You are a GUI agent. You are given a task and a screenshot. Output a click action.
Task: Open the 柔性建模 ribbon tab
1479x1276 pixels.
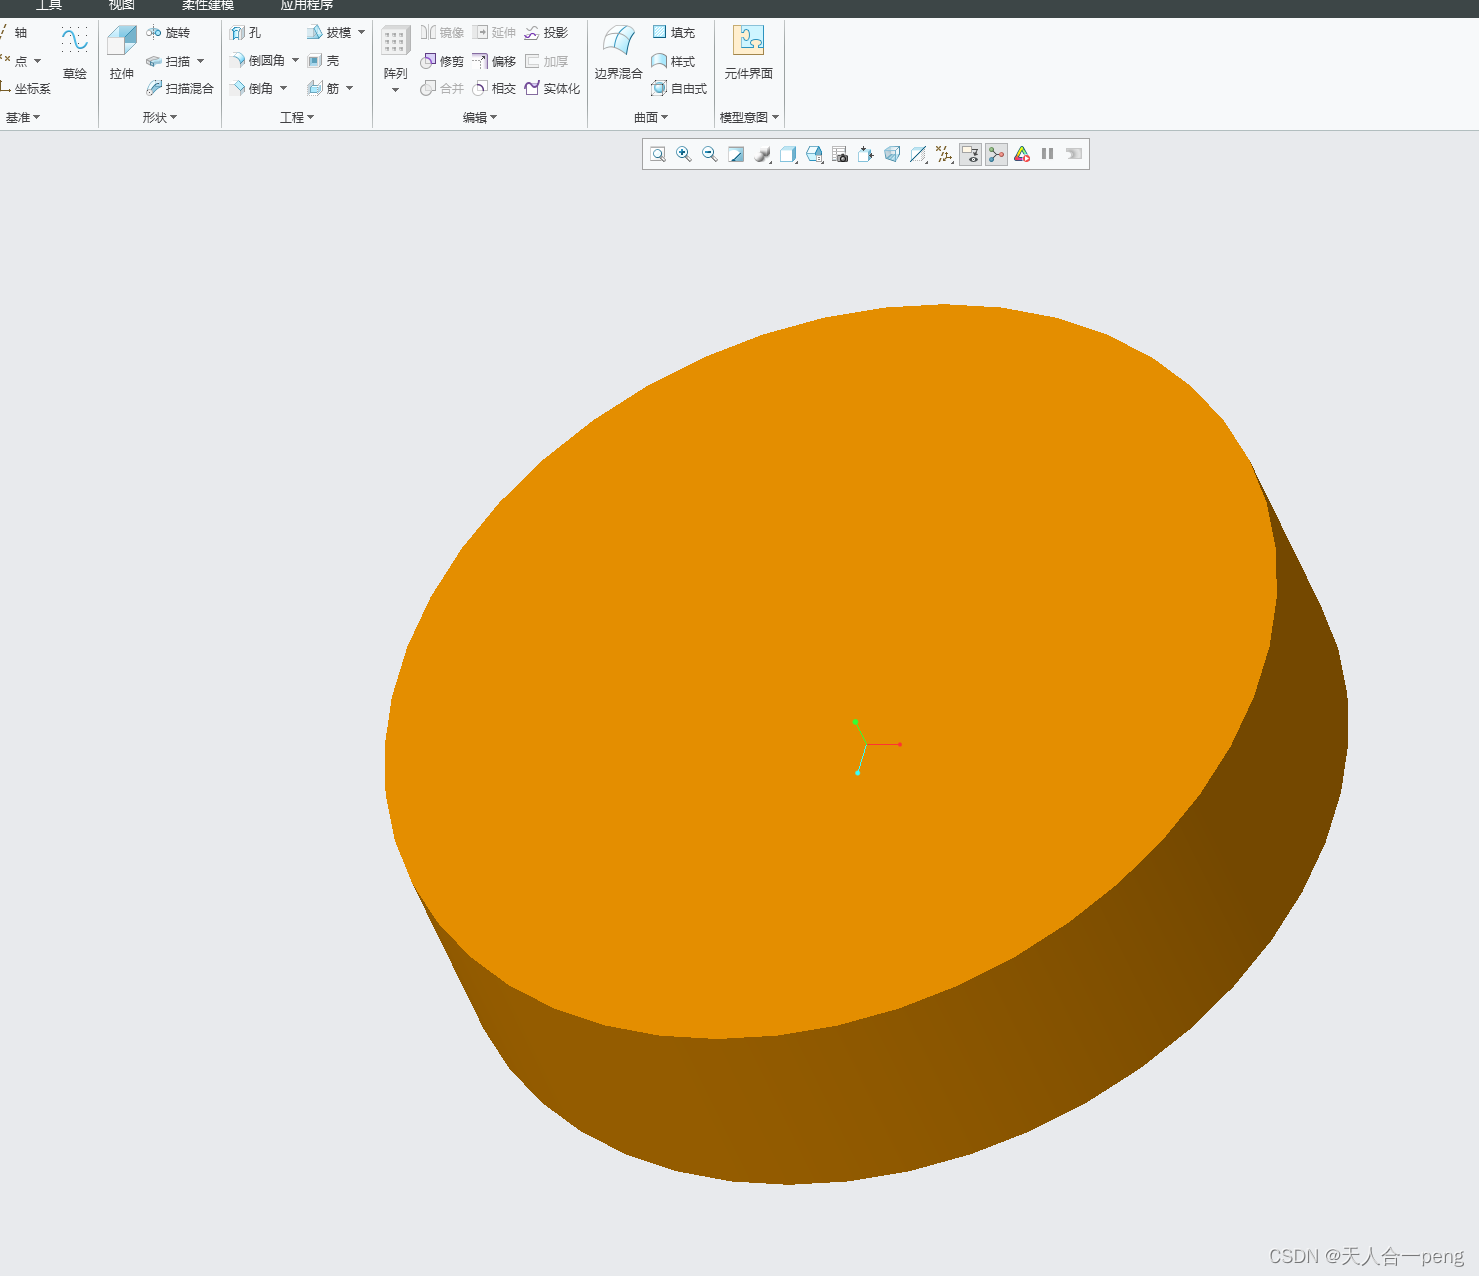tap(208, 6)
